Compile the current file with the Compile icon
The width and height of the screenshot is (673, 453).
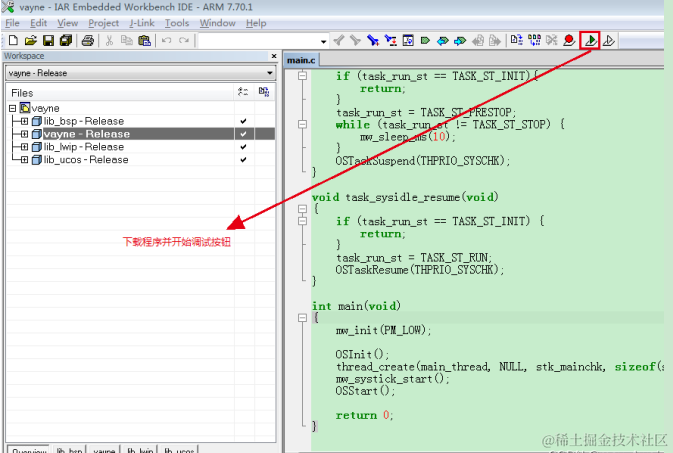tap(516, 40)
